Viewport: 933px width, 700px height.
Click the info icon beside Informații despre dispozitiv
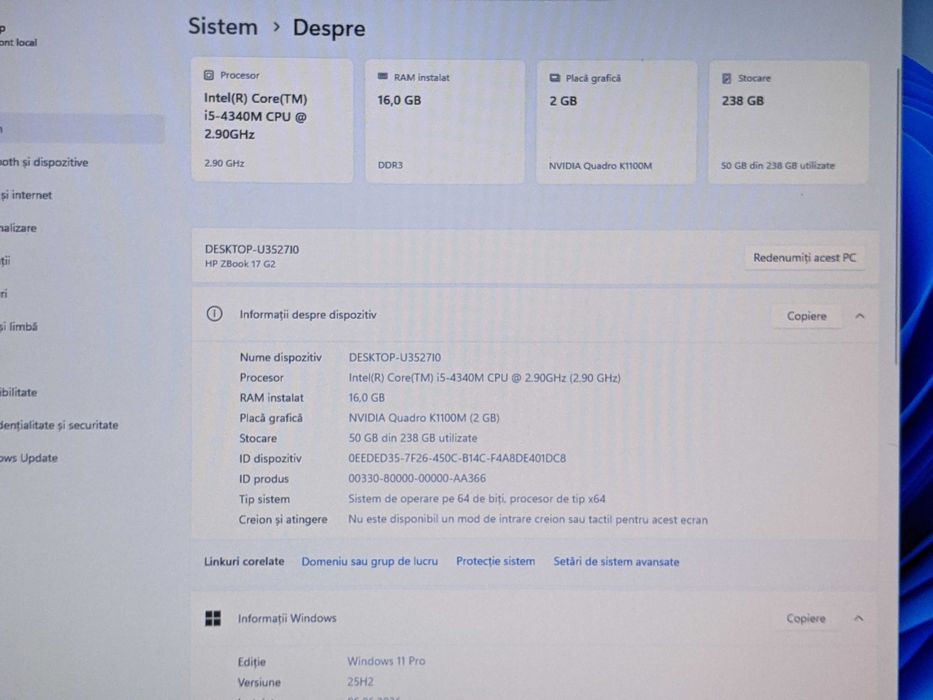[x=214, y=314]
